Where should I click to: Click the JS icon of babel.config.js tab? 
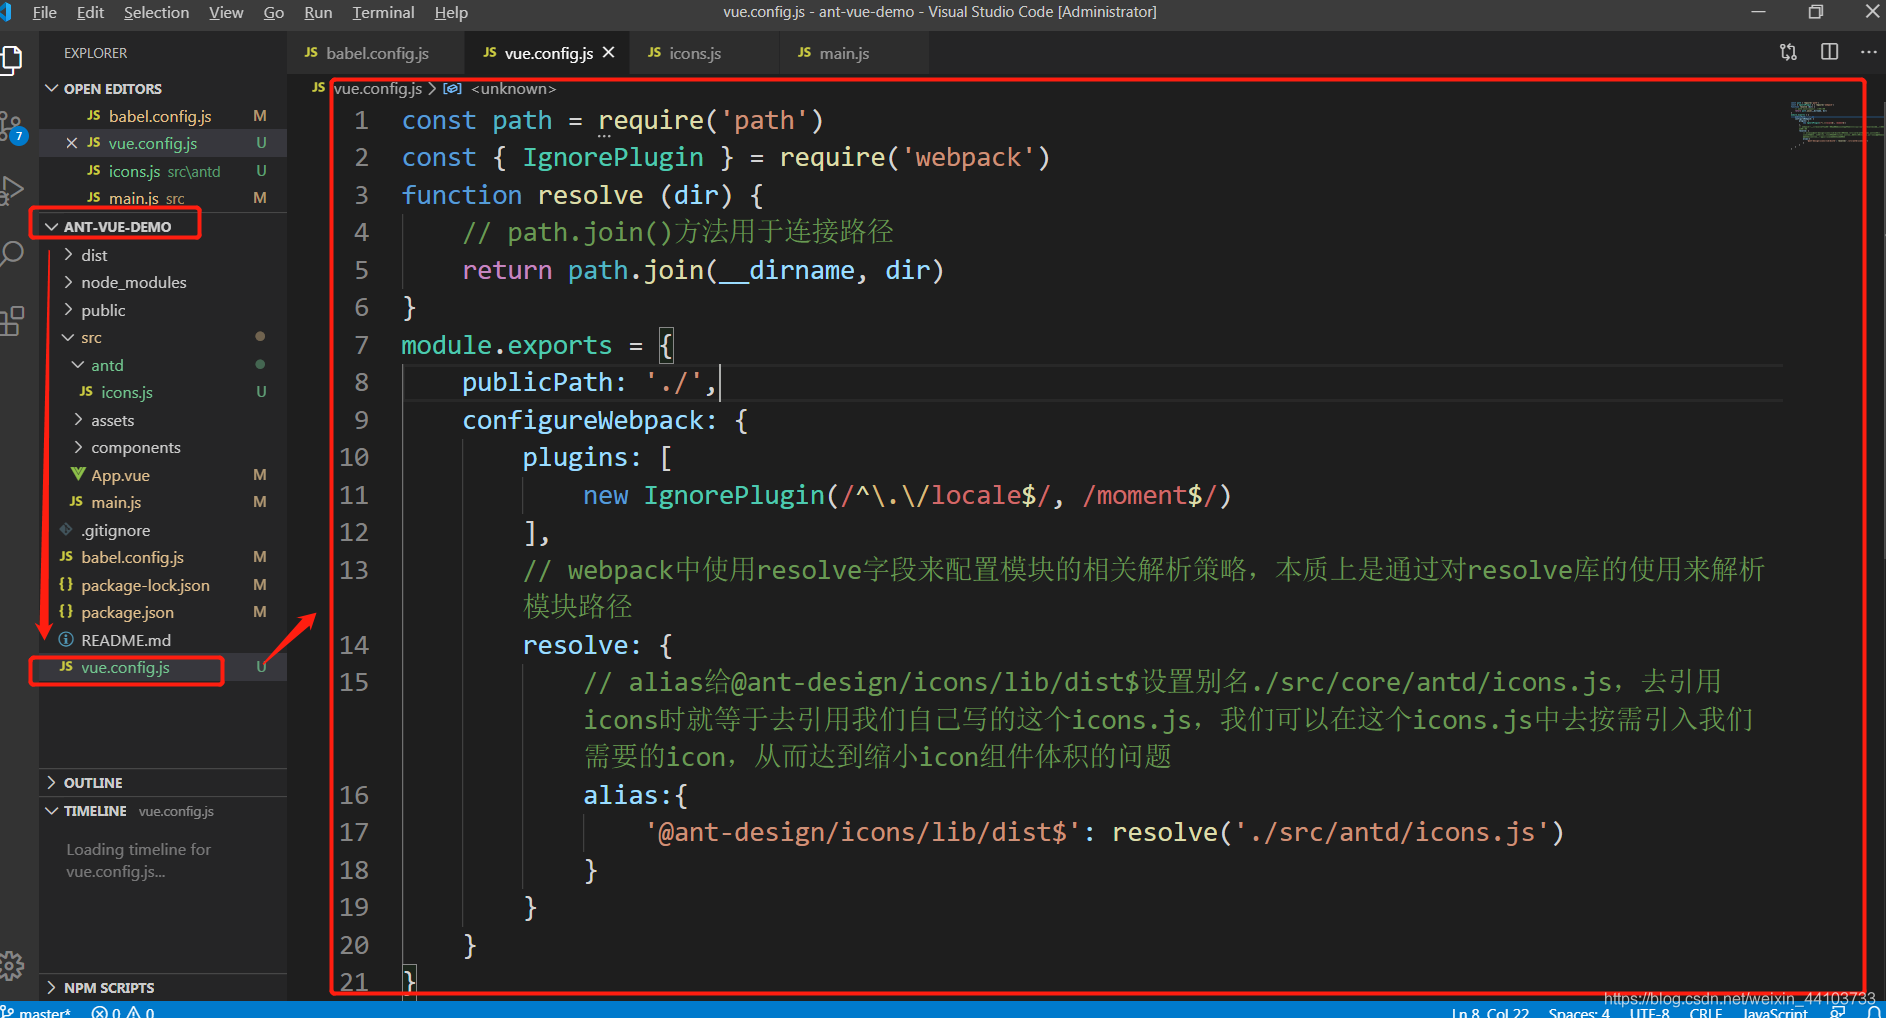tap(311, 53)
